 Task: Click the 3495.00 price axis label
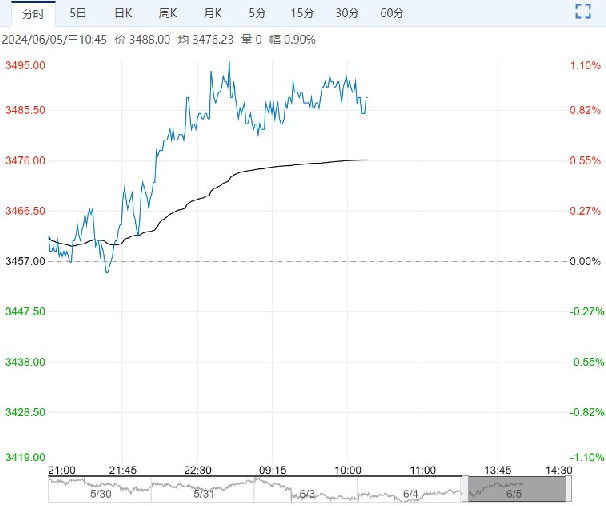tap(27, 65)
